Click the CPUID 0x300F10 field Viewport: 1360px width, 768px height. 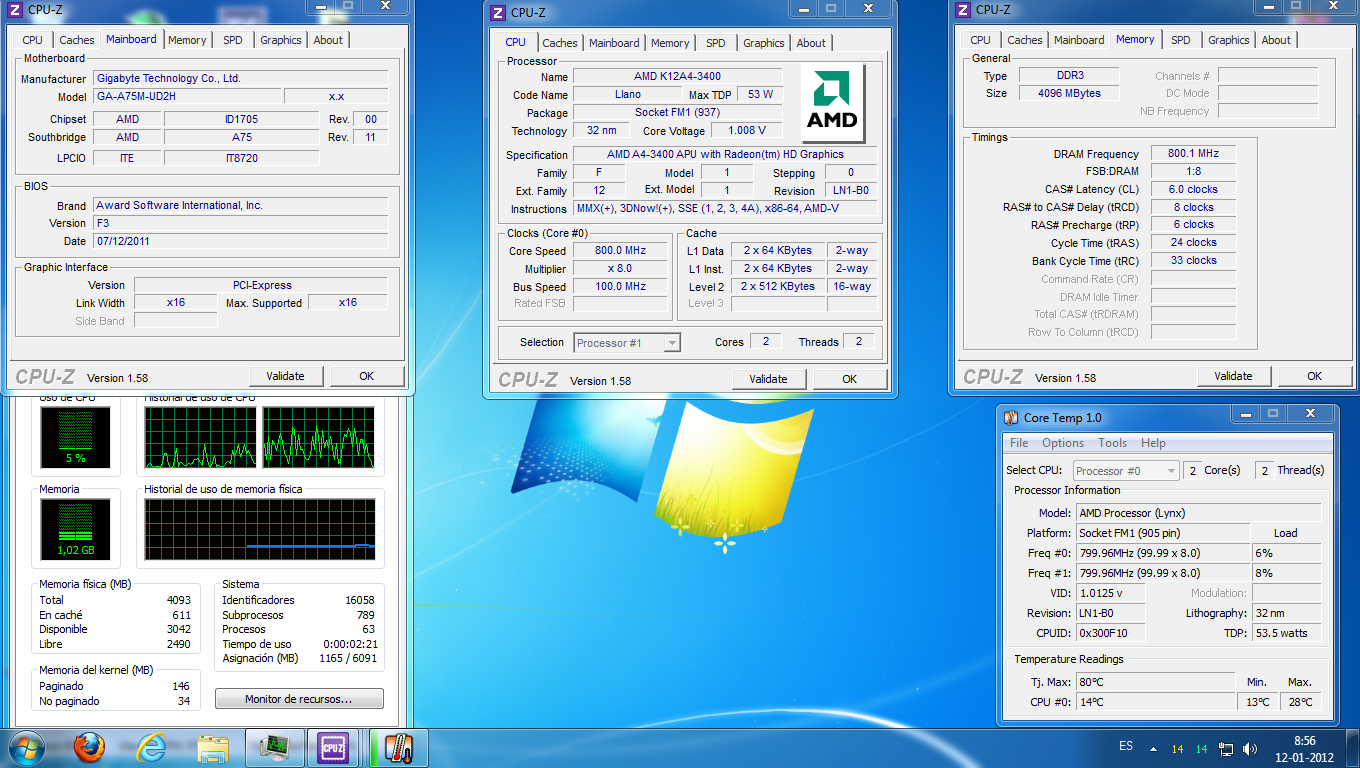[1111, 633]
